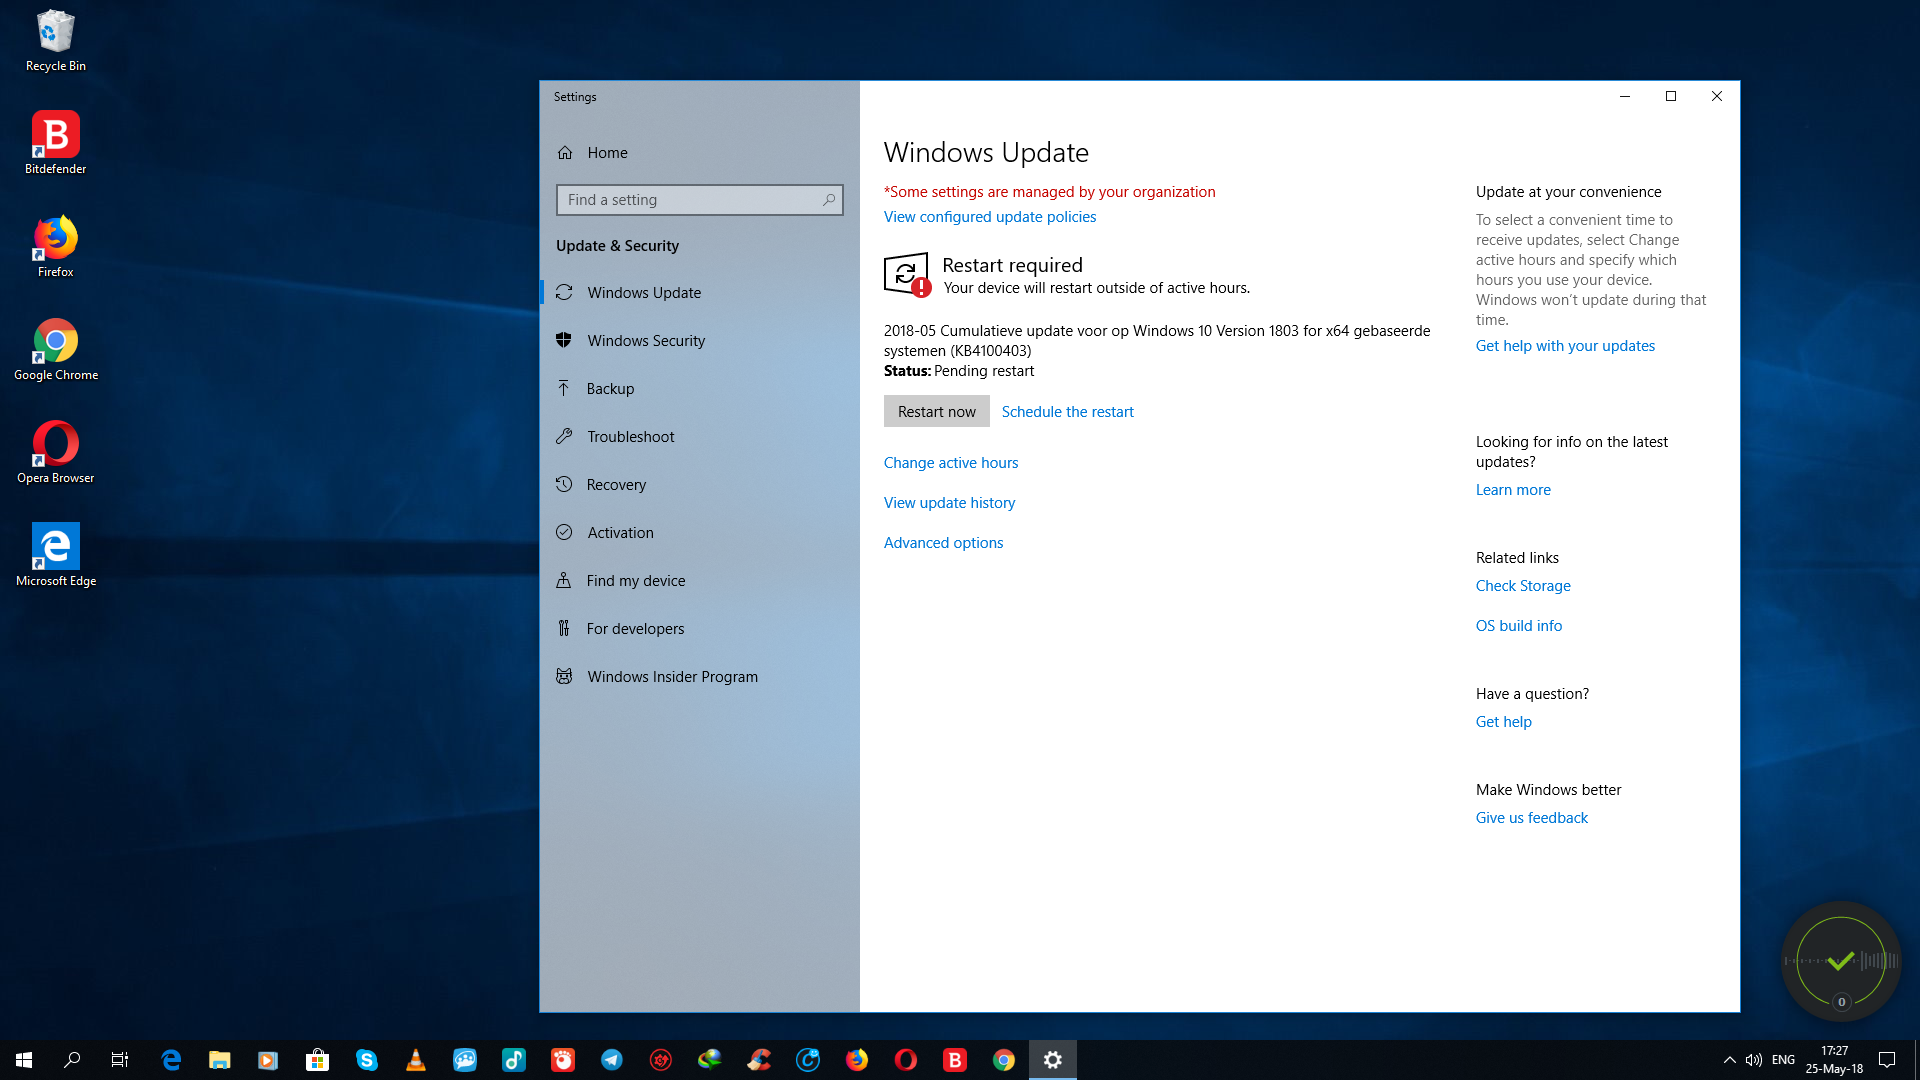Image resolution: width=1920 pixels, height=1080 pixels.
Task: Click View update history
Action: [949, 503]
